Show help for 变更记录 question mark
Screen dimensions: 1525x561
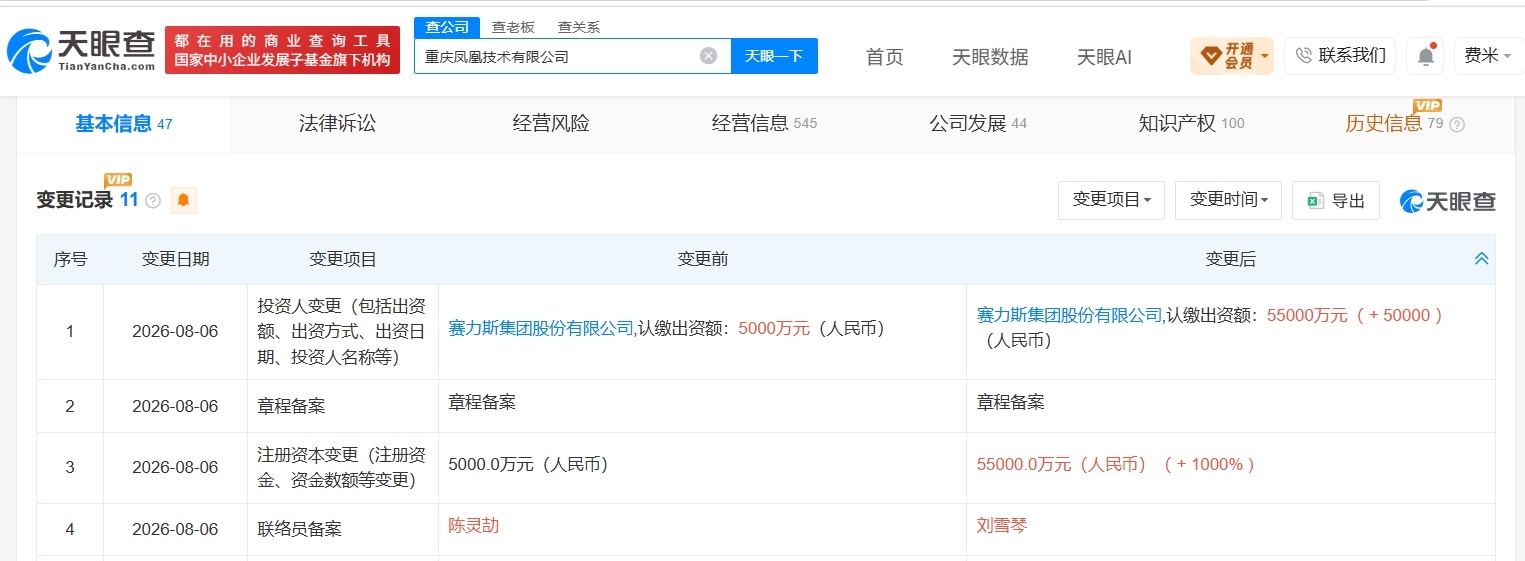[x=153, y=200]
